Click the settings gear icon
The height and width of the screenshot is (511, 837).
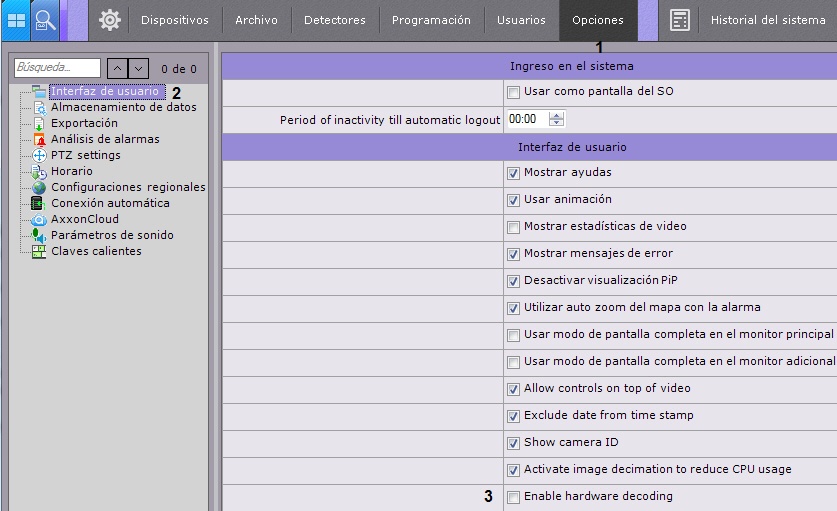pos(110,20)
